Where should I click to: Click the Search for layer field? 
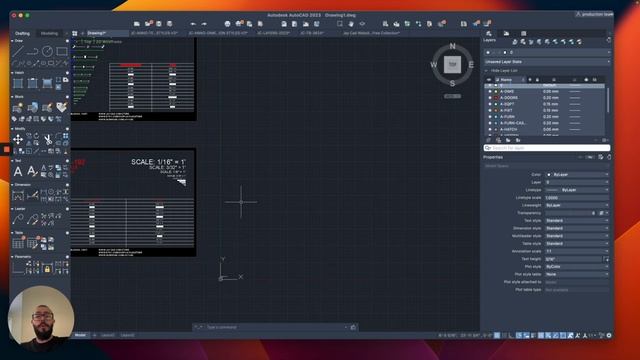click(x=547, y=148)
